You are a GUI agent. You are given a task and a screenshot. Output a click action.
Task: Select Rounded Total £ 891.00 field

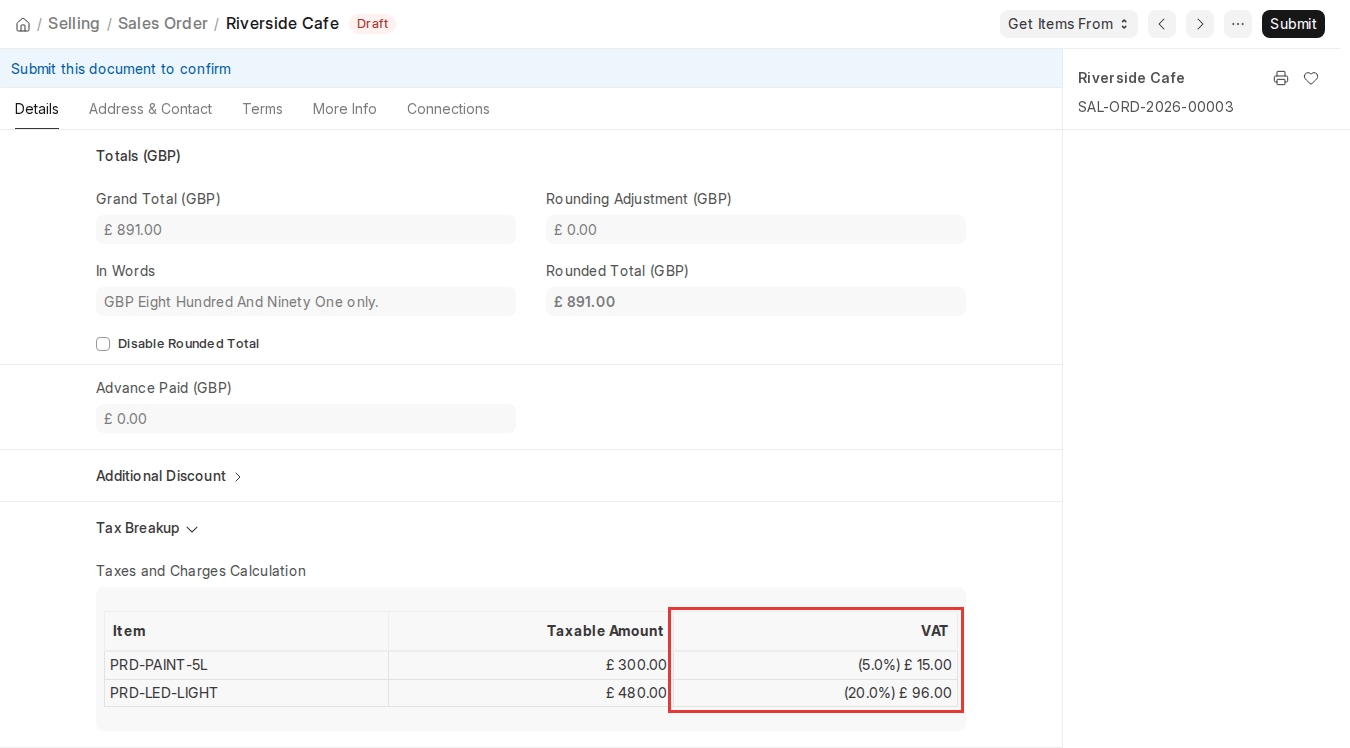pos(756,302)
